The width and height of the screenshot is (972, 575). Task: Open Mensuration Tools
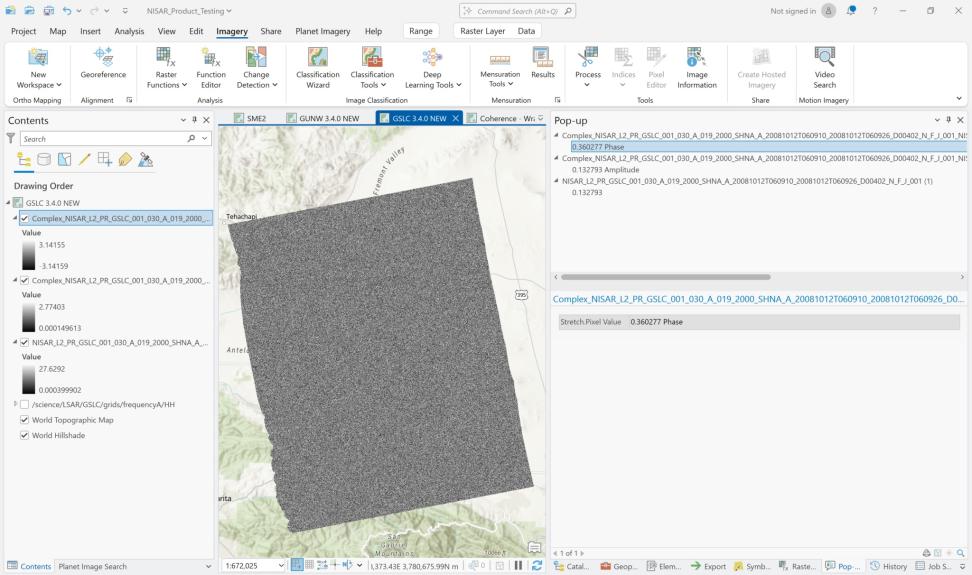pos(500,68)
